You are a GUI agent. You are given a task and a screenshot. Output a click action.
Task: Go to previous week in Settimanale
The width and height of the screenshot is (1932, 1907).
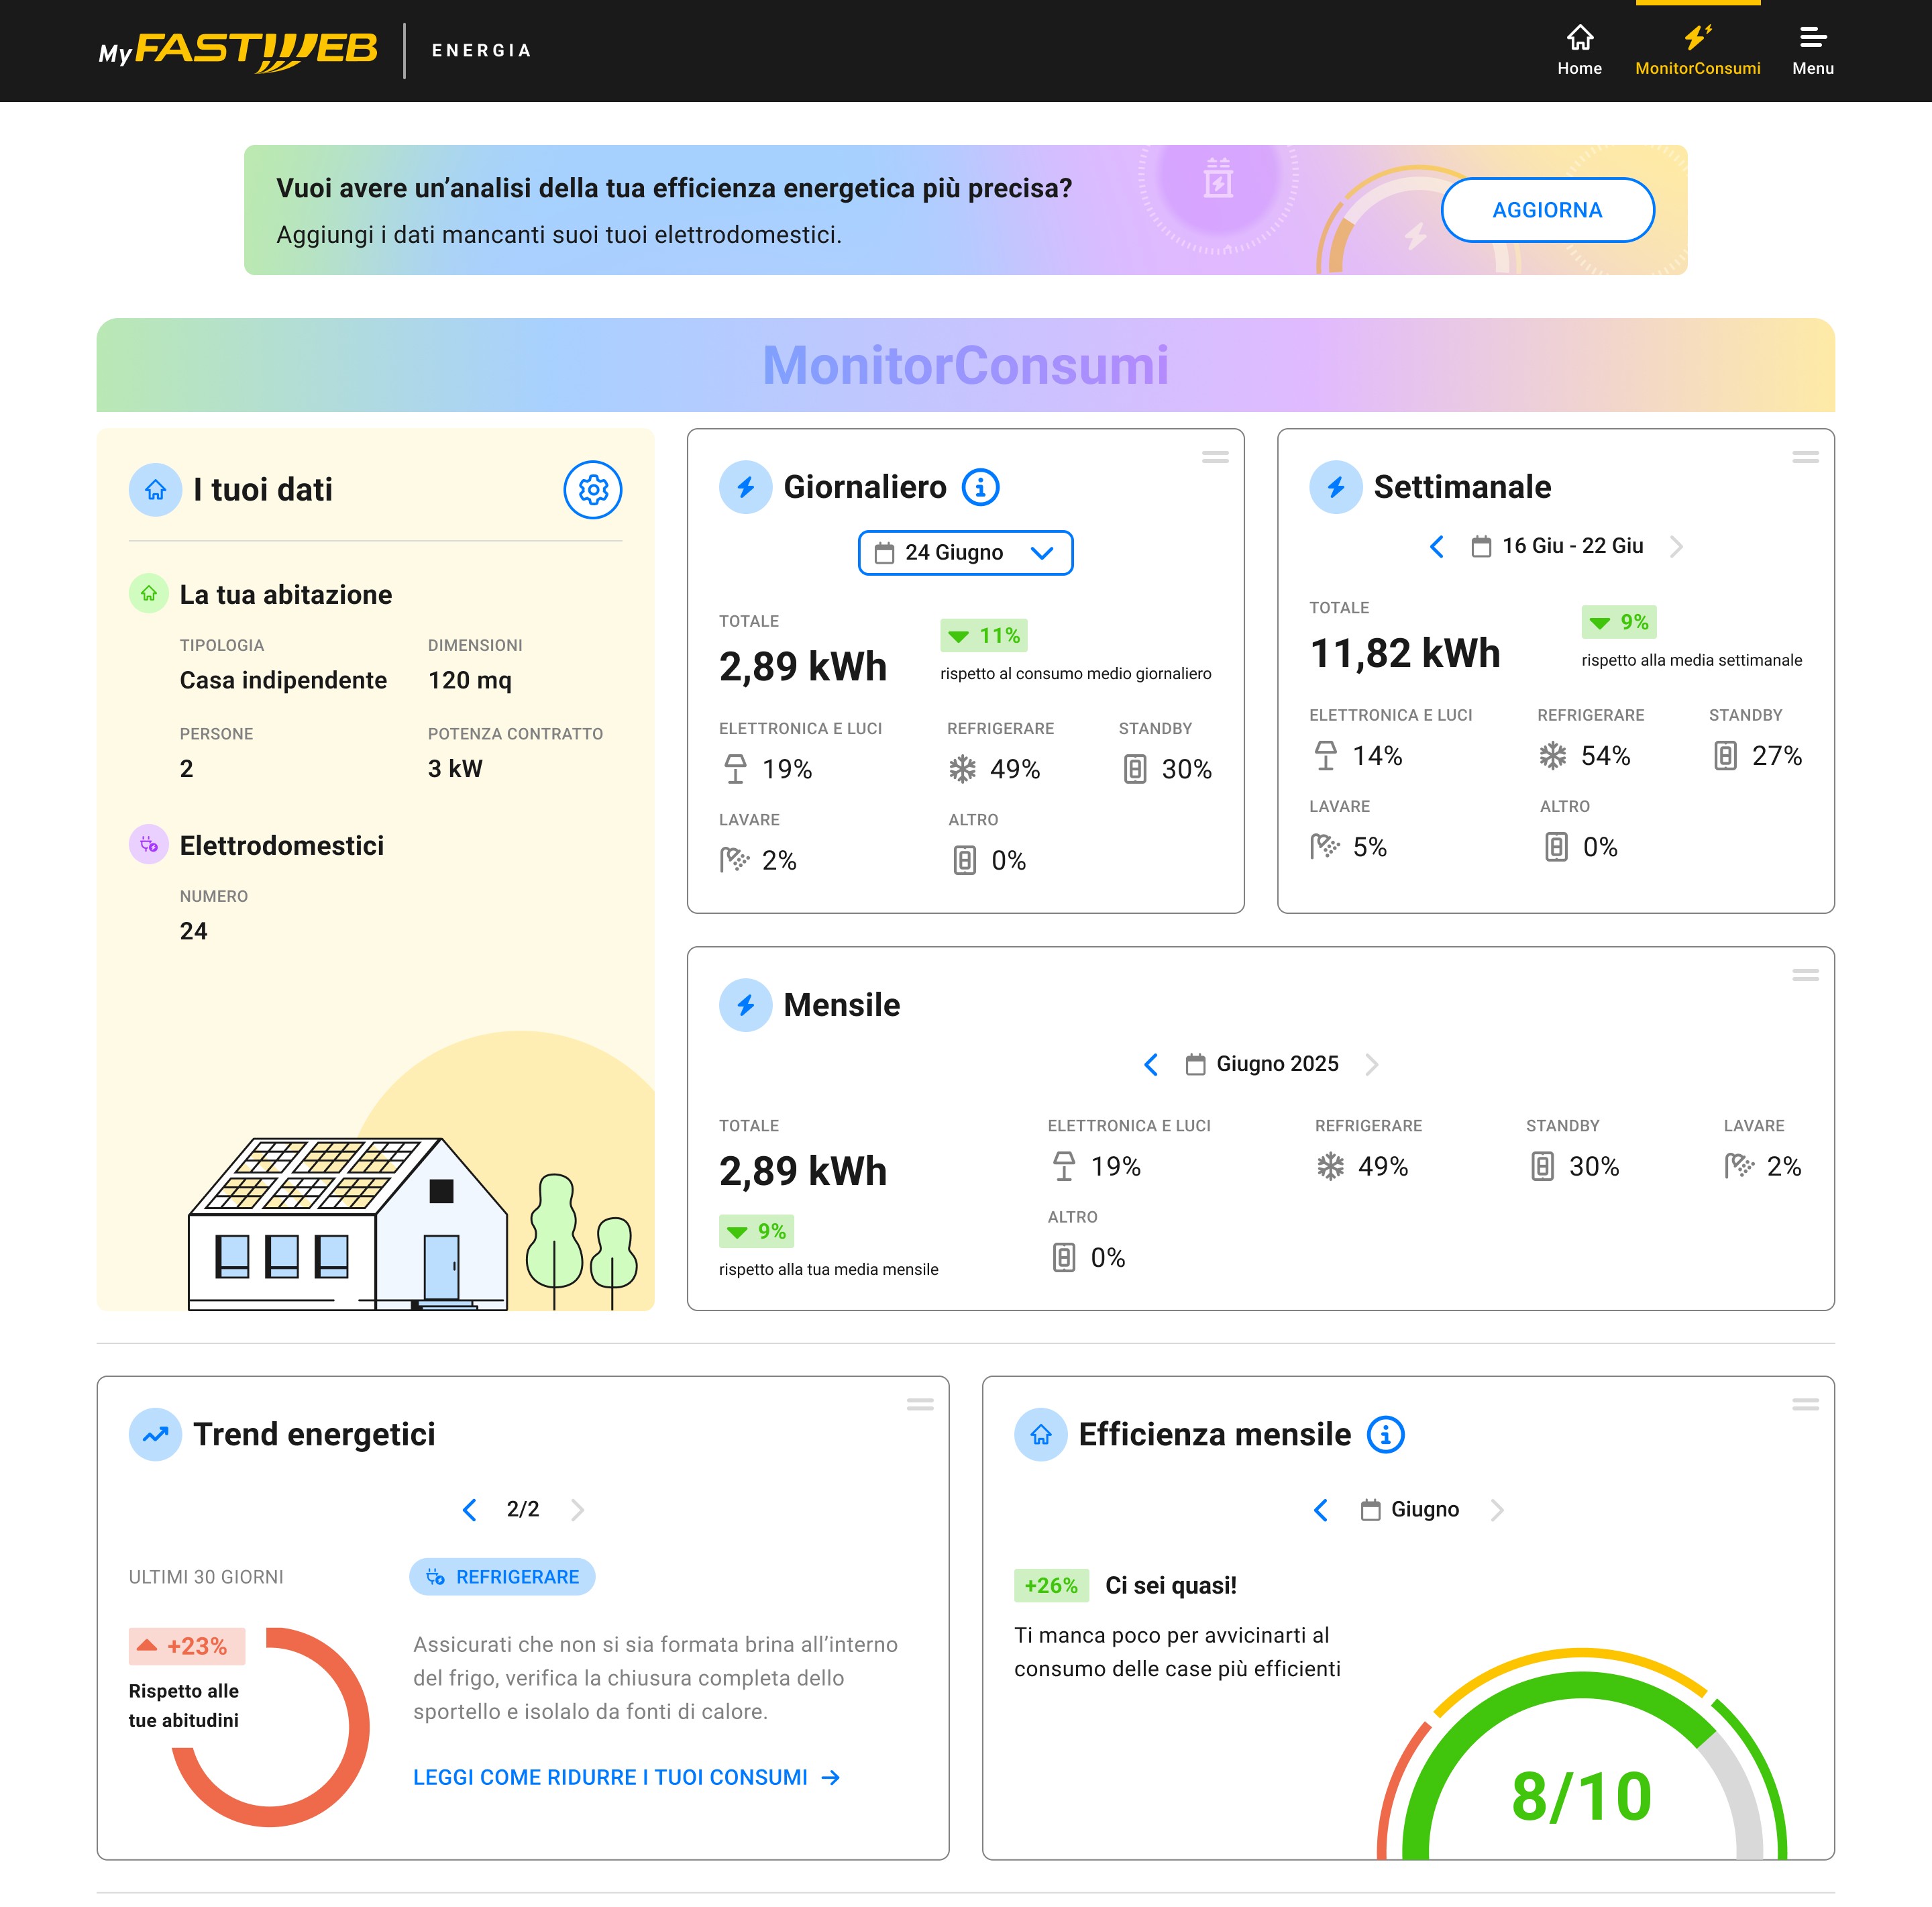click(1437, 547)
